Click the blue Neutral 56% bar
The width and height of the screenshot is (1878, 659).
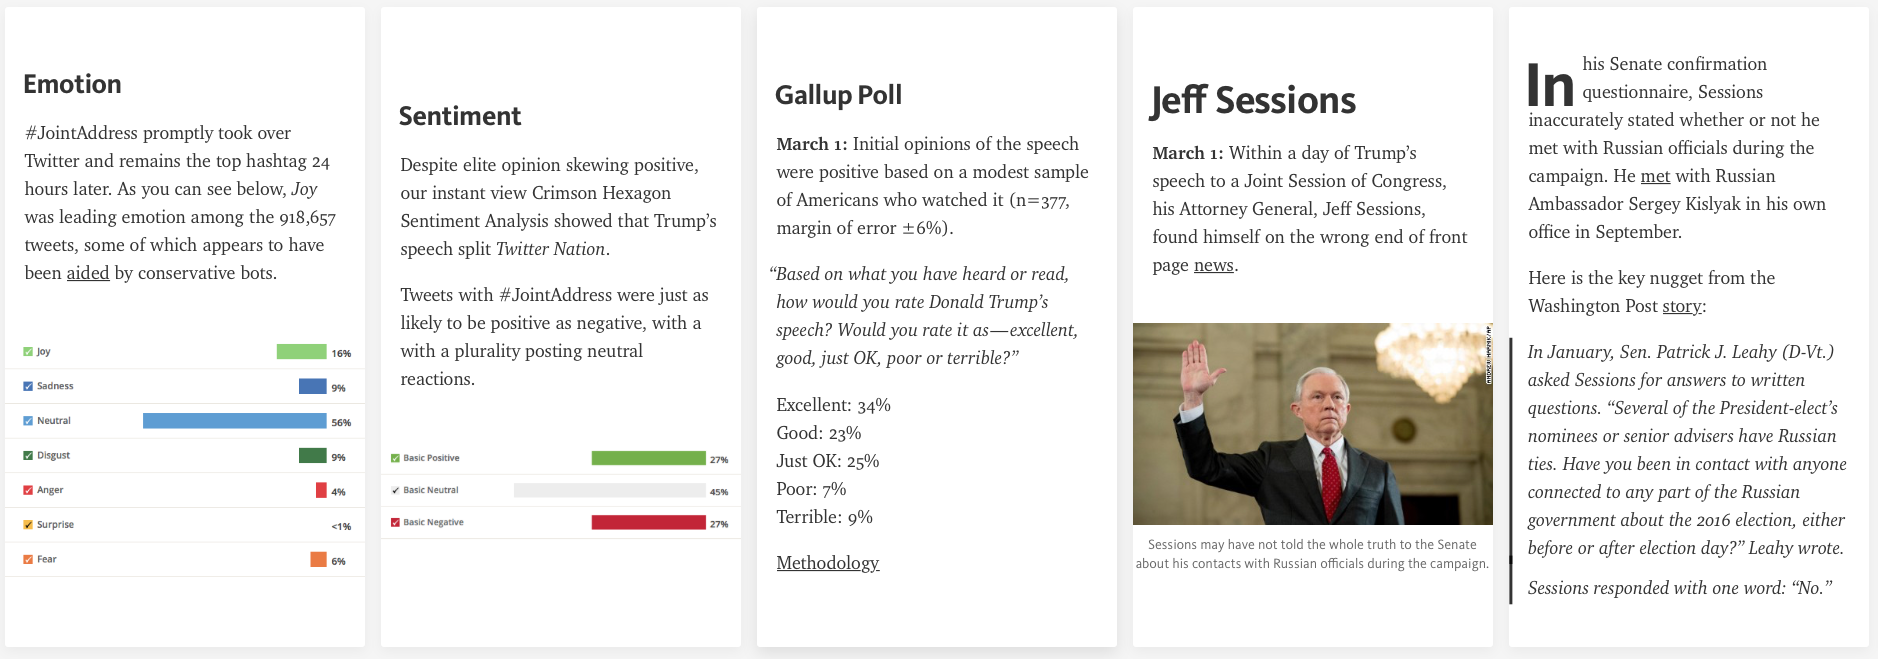coord(234,421)
